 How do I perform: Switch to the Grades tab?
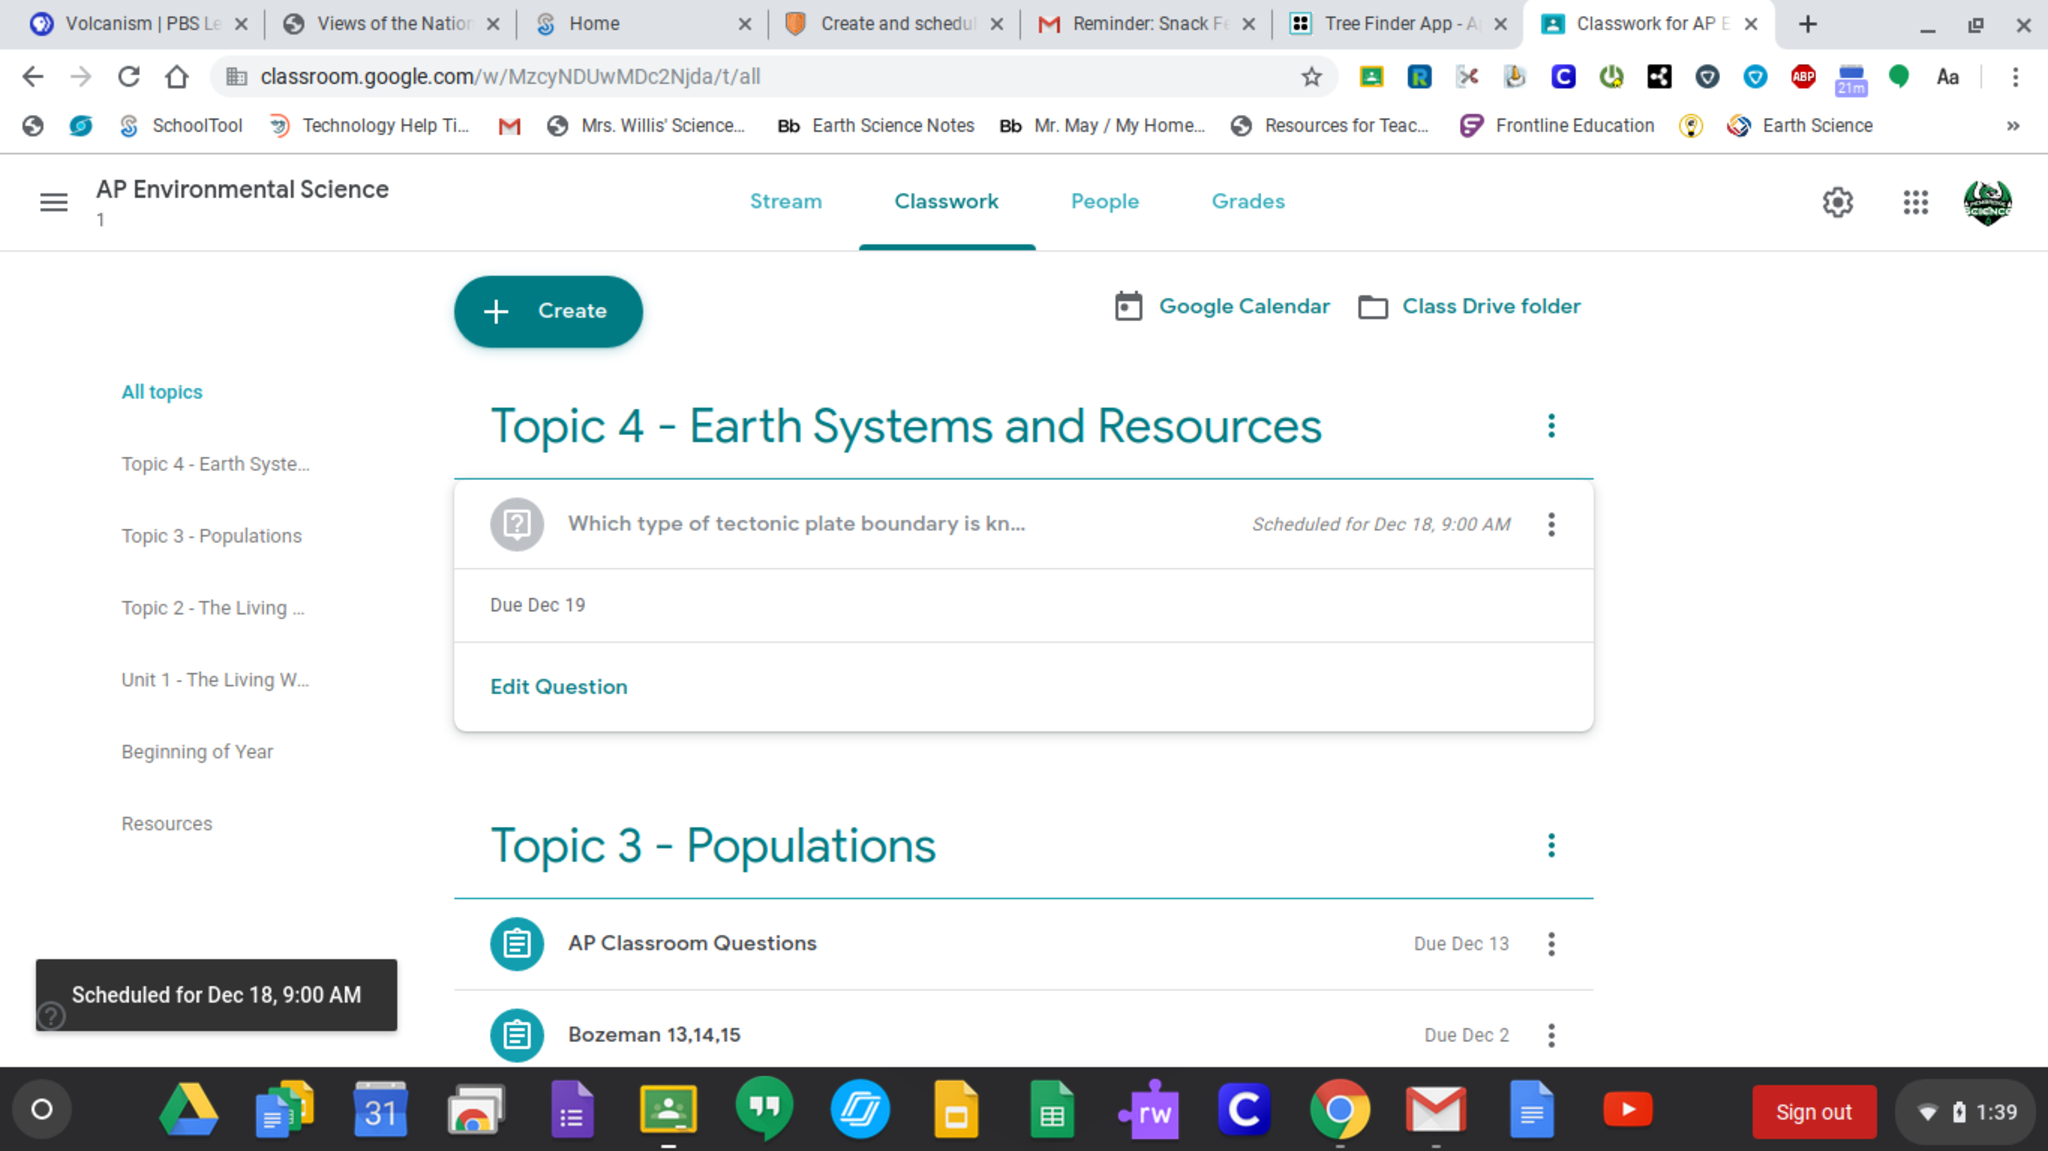1248,202
